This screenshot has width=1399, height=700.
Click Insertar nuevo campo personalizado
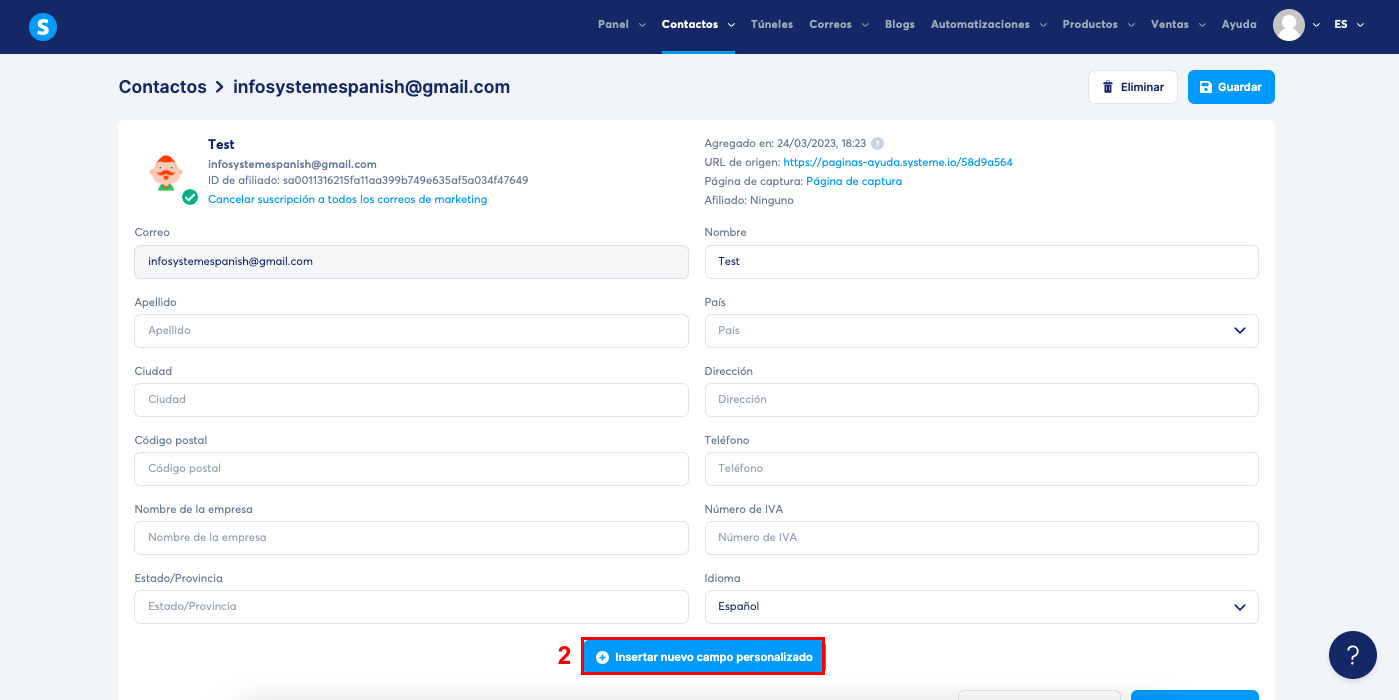(703, 656)
